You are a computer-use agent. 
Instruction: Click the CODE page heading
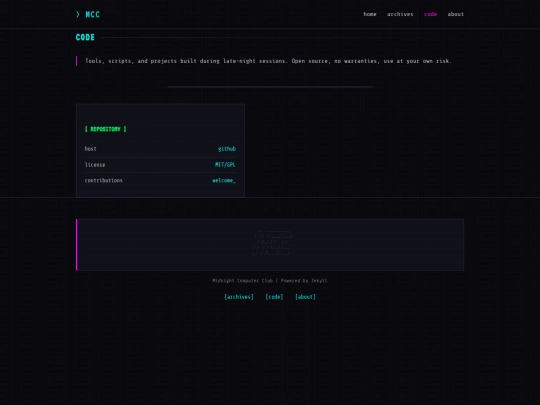click(x=85, y=37)
